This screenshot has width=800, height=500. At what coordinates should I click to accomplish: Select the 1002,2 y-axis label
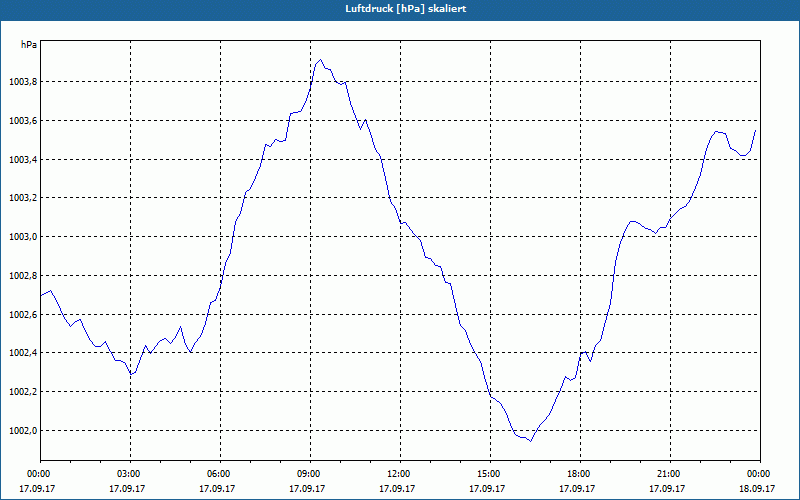pos(23,392)
